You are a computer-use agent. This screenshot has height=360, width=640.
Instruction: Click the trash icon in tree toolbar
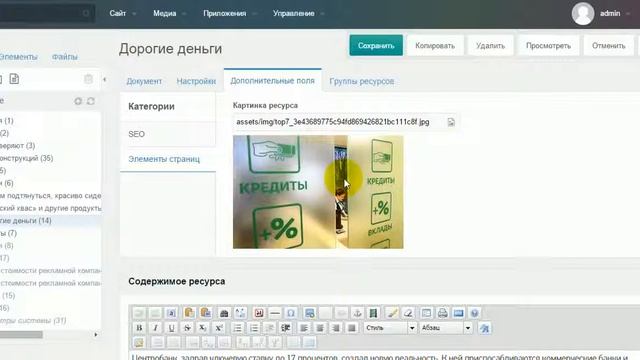(x=88, y=79)
